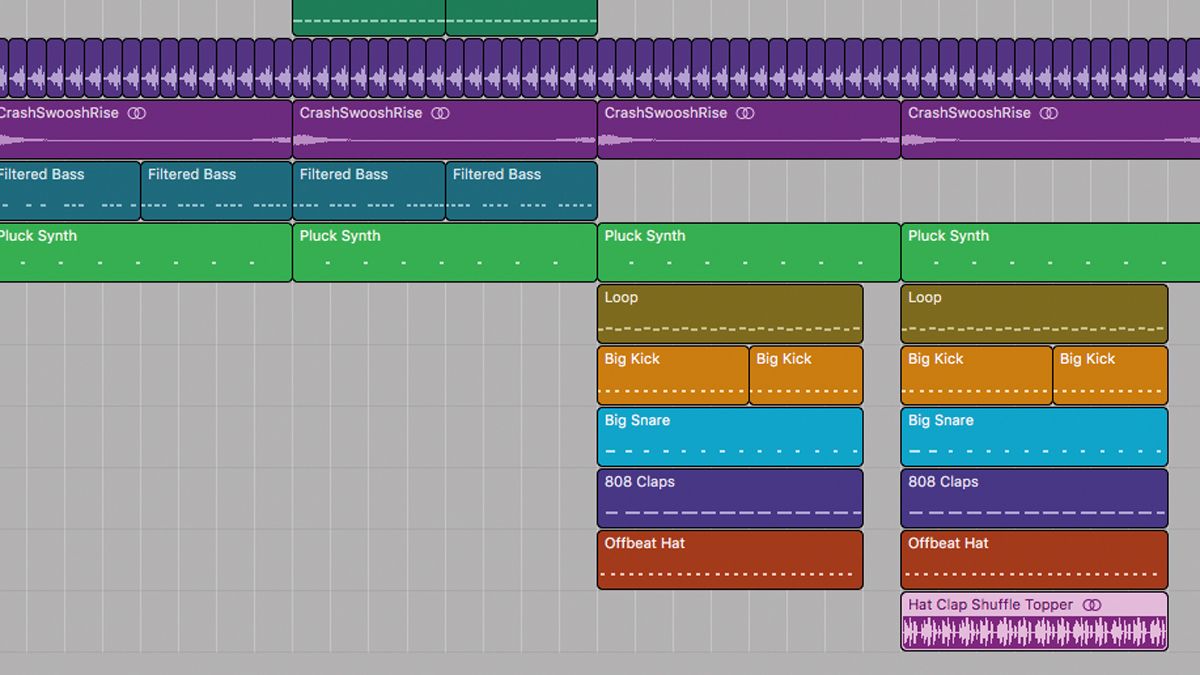Click the left Big Kick region in third column

[670, 375]
